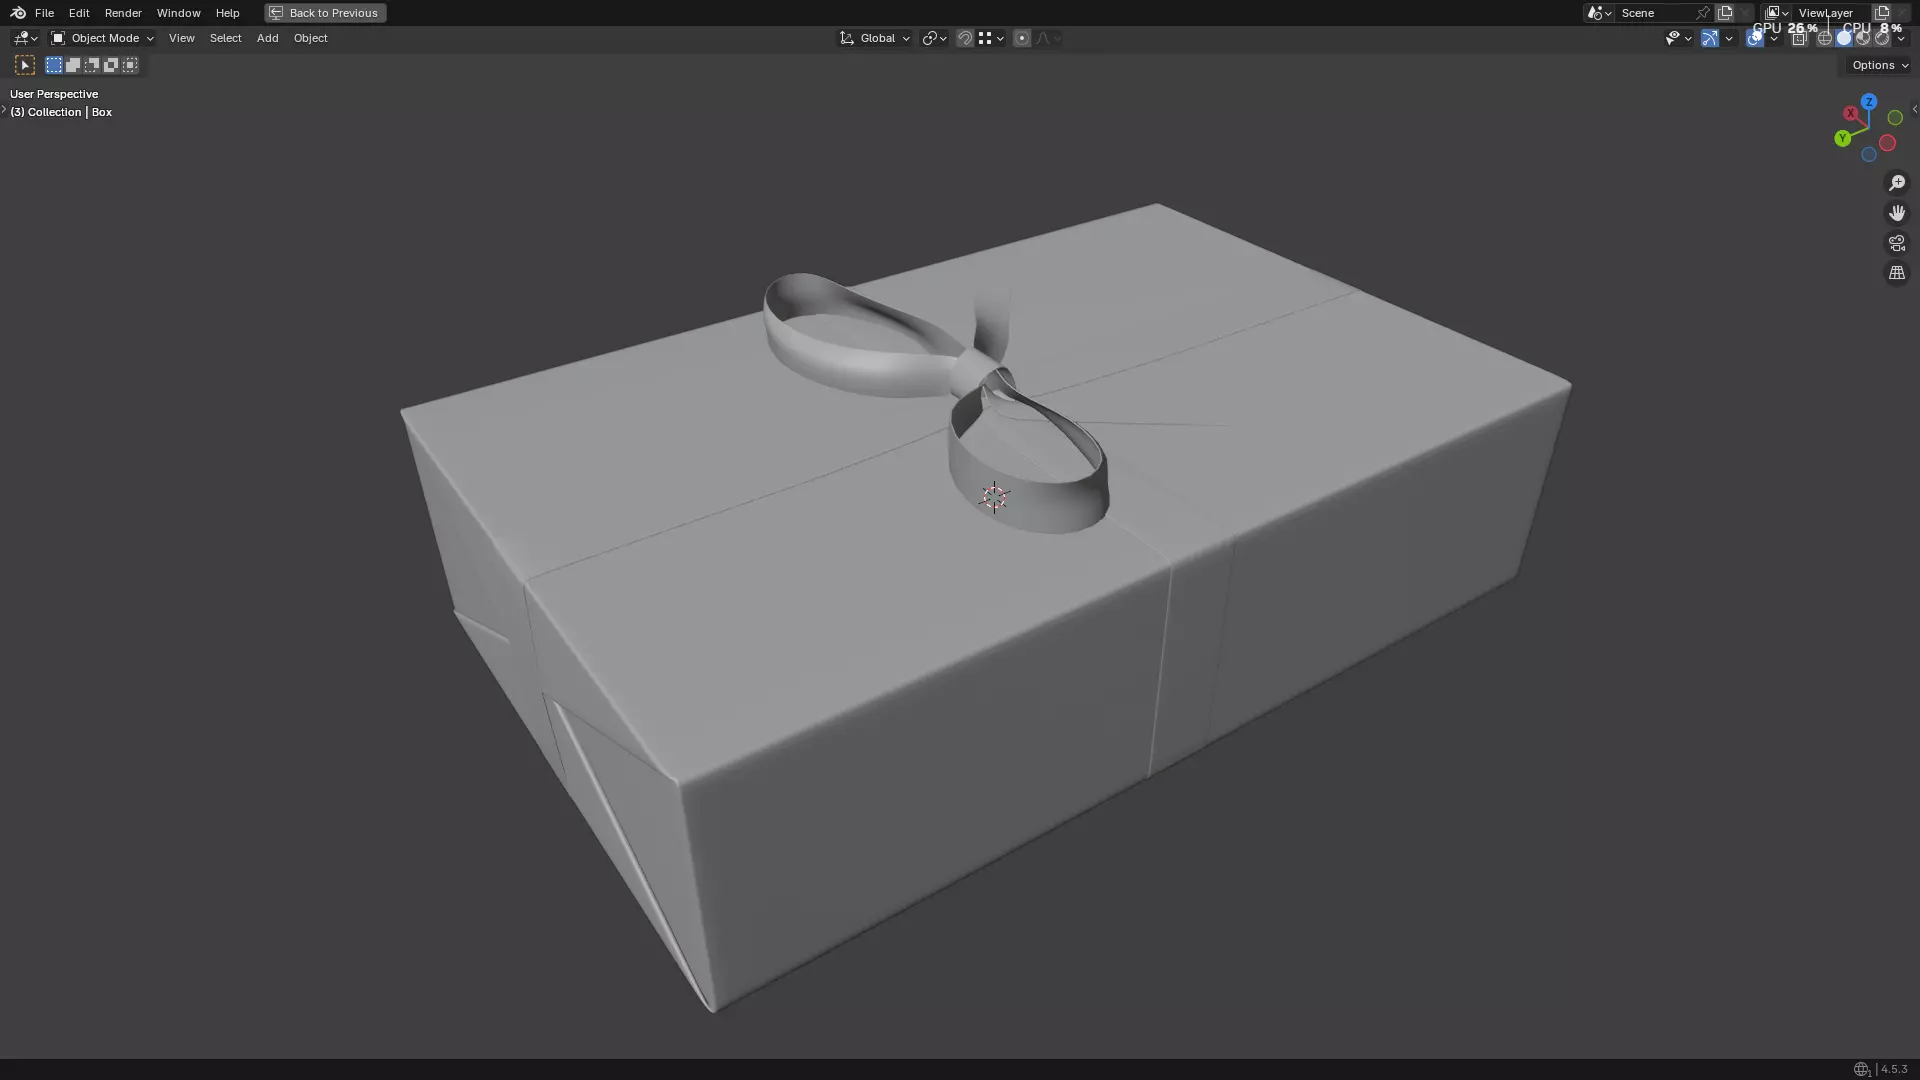
Task: Select wireframe viewport shading
Action: [x=1825, y=38]
